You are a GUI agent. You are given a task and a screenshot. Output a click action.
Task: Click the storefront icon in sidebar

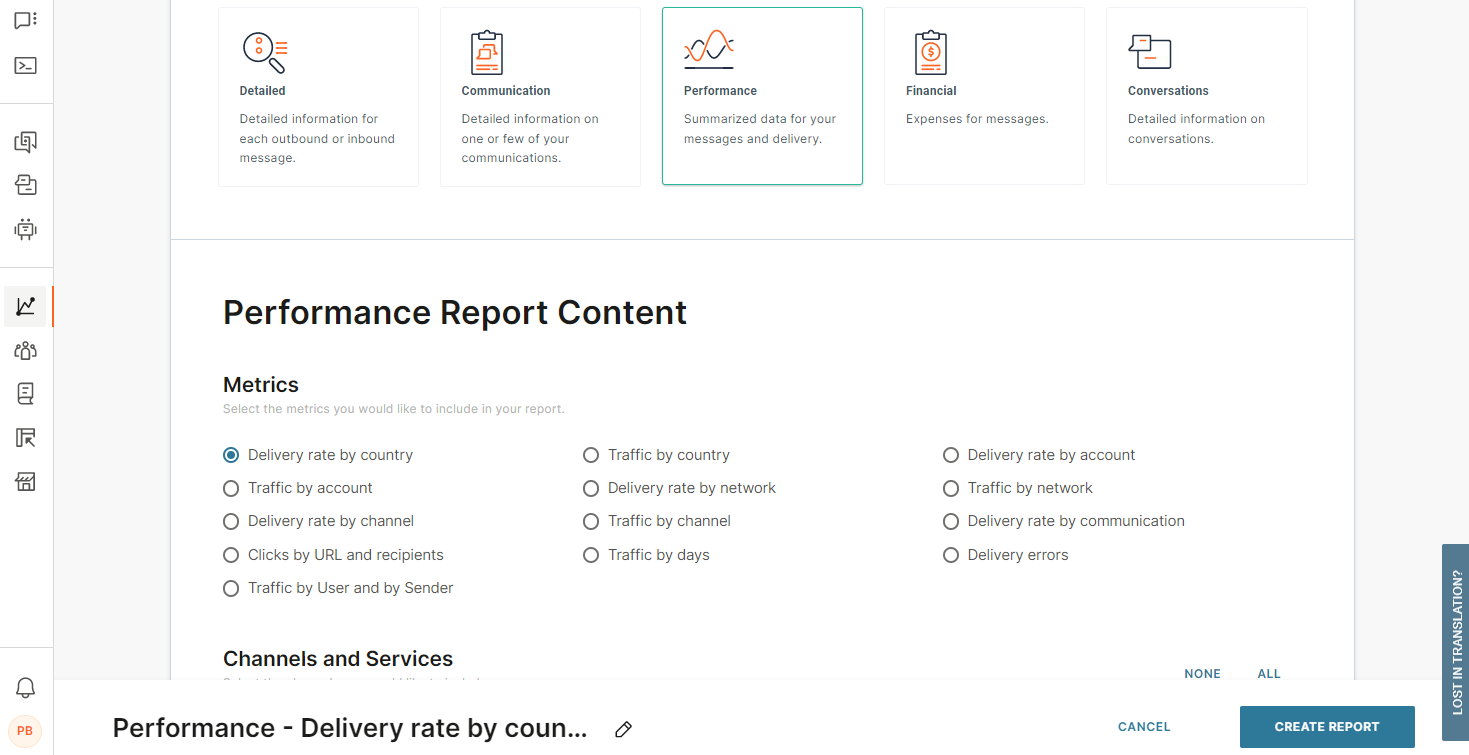click(x=26, y=482)
